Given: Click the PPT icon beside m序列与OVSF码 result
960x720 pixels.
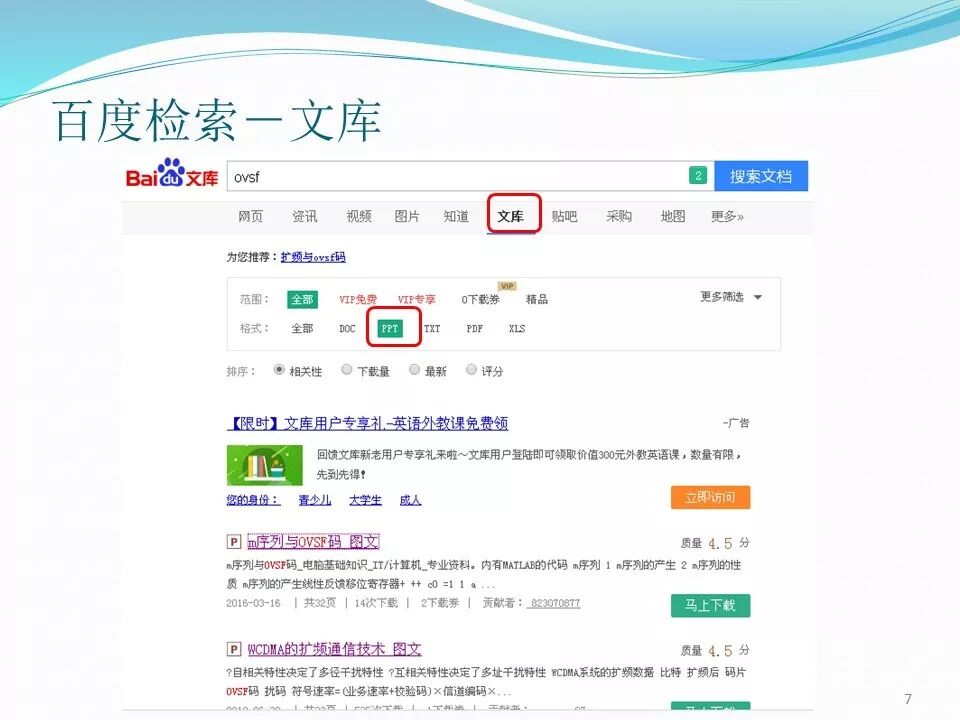Looking at the screenshot, I should pos(233,541).
